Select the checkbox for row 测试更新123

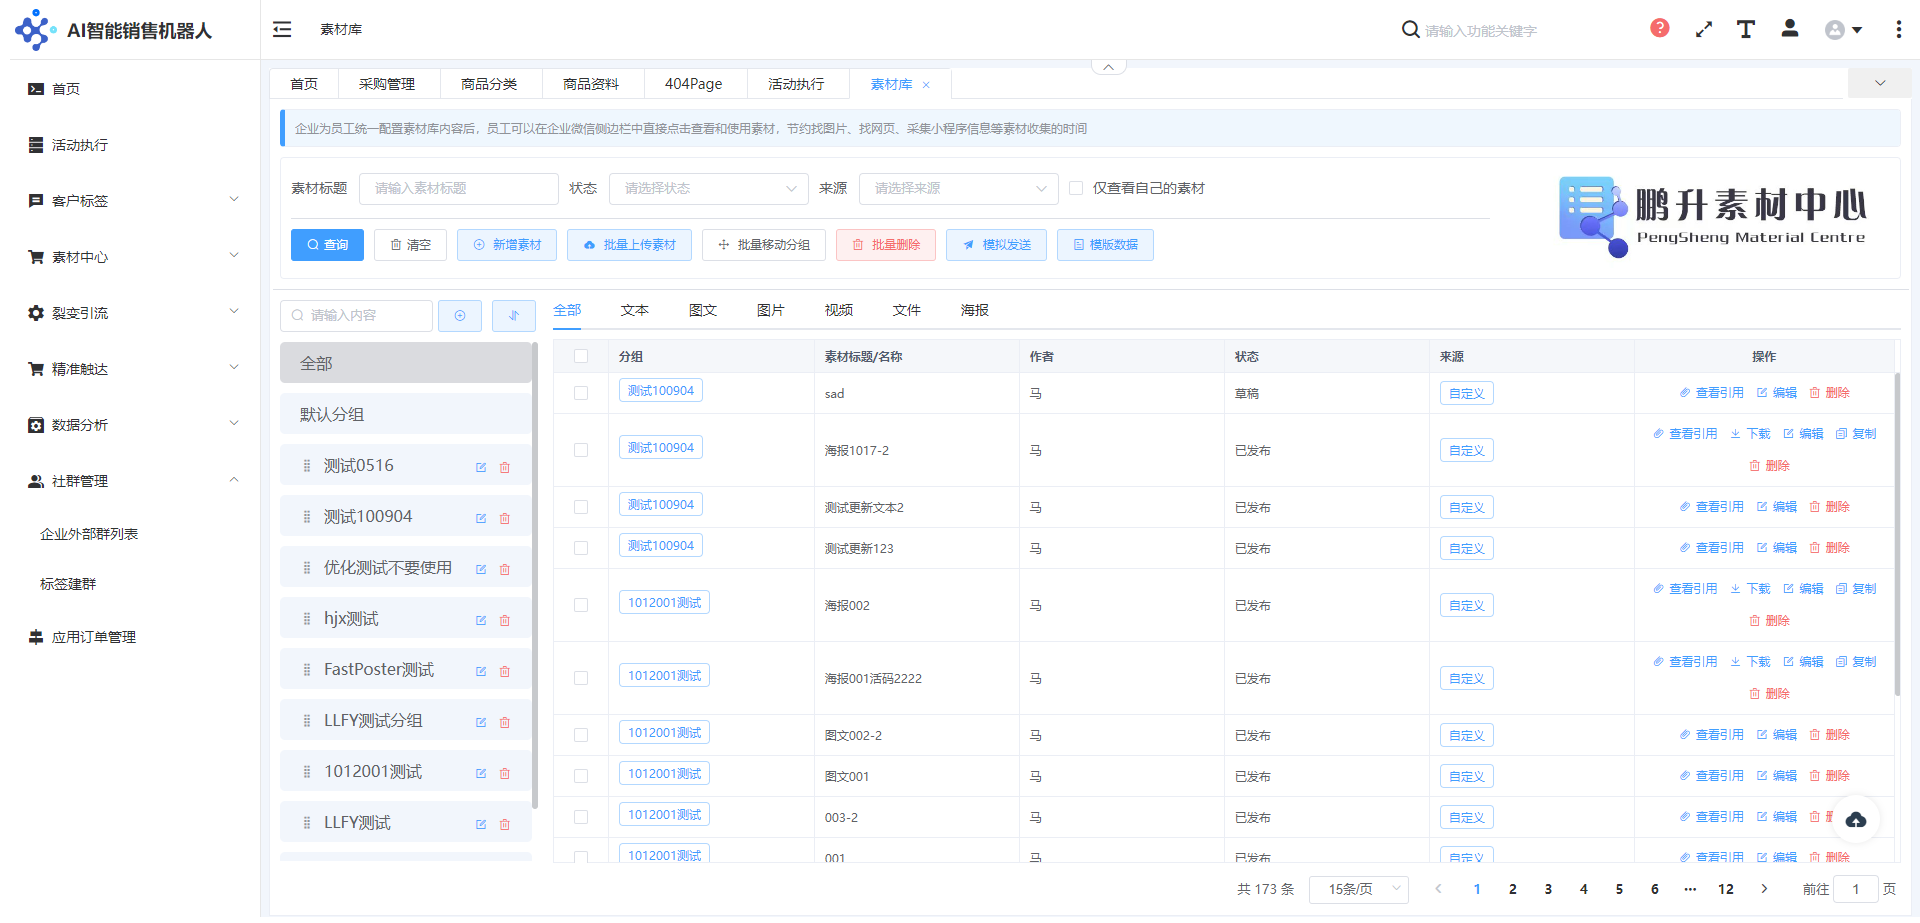click(581, 548)
